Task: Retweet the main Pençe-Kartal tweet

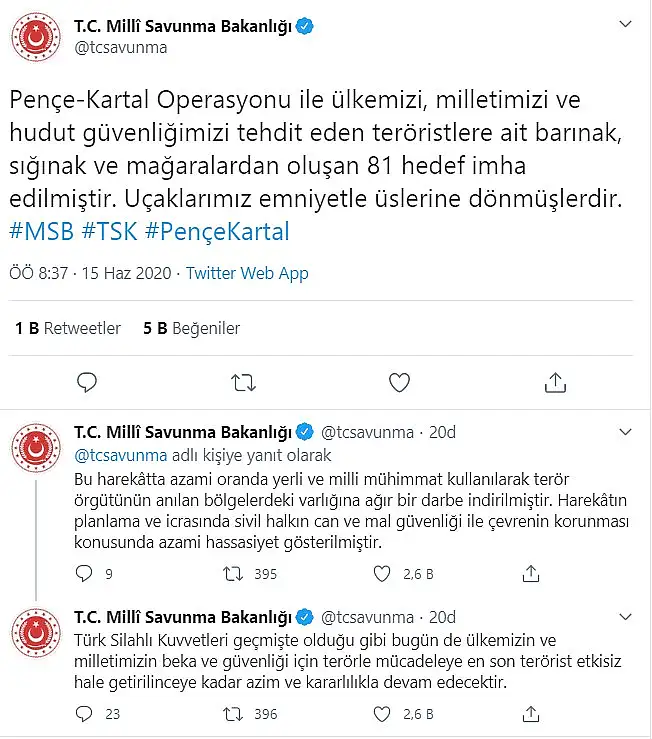Action: (x=243, y=383)
